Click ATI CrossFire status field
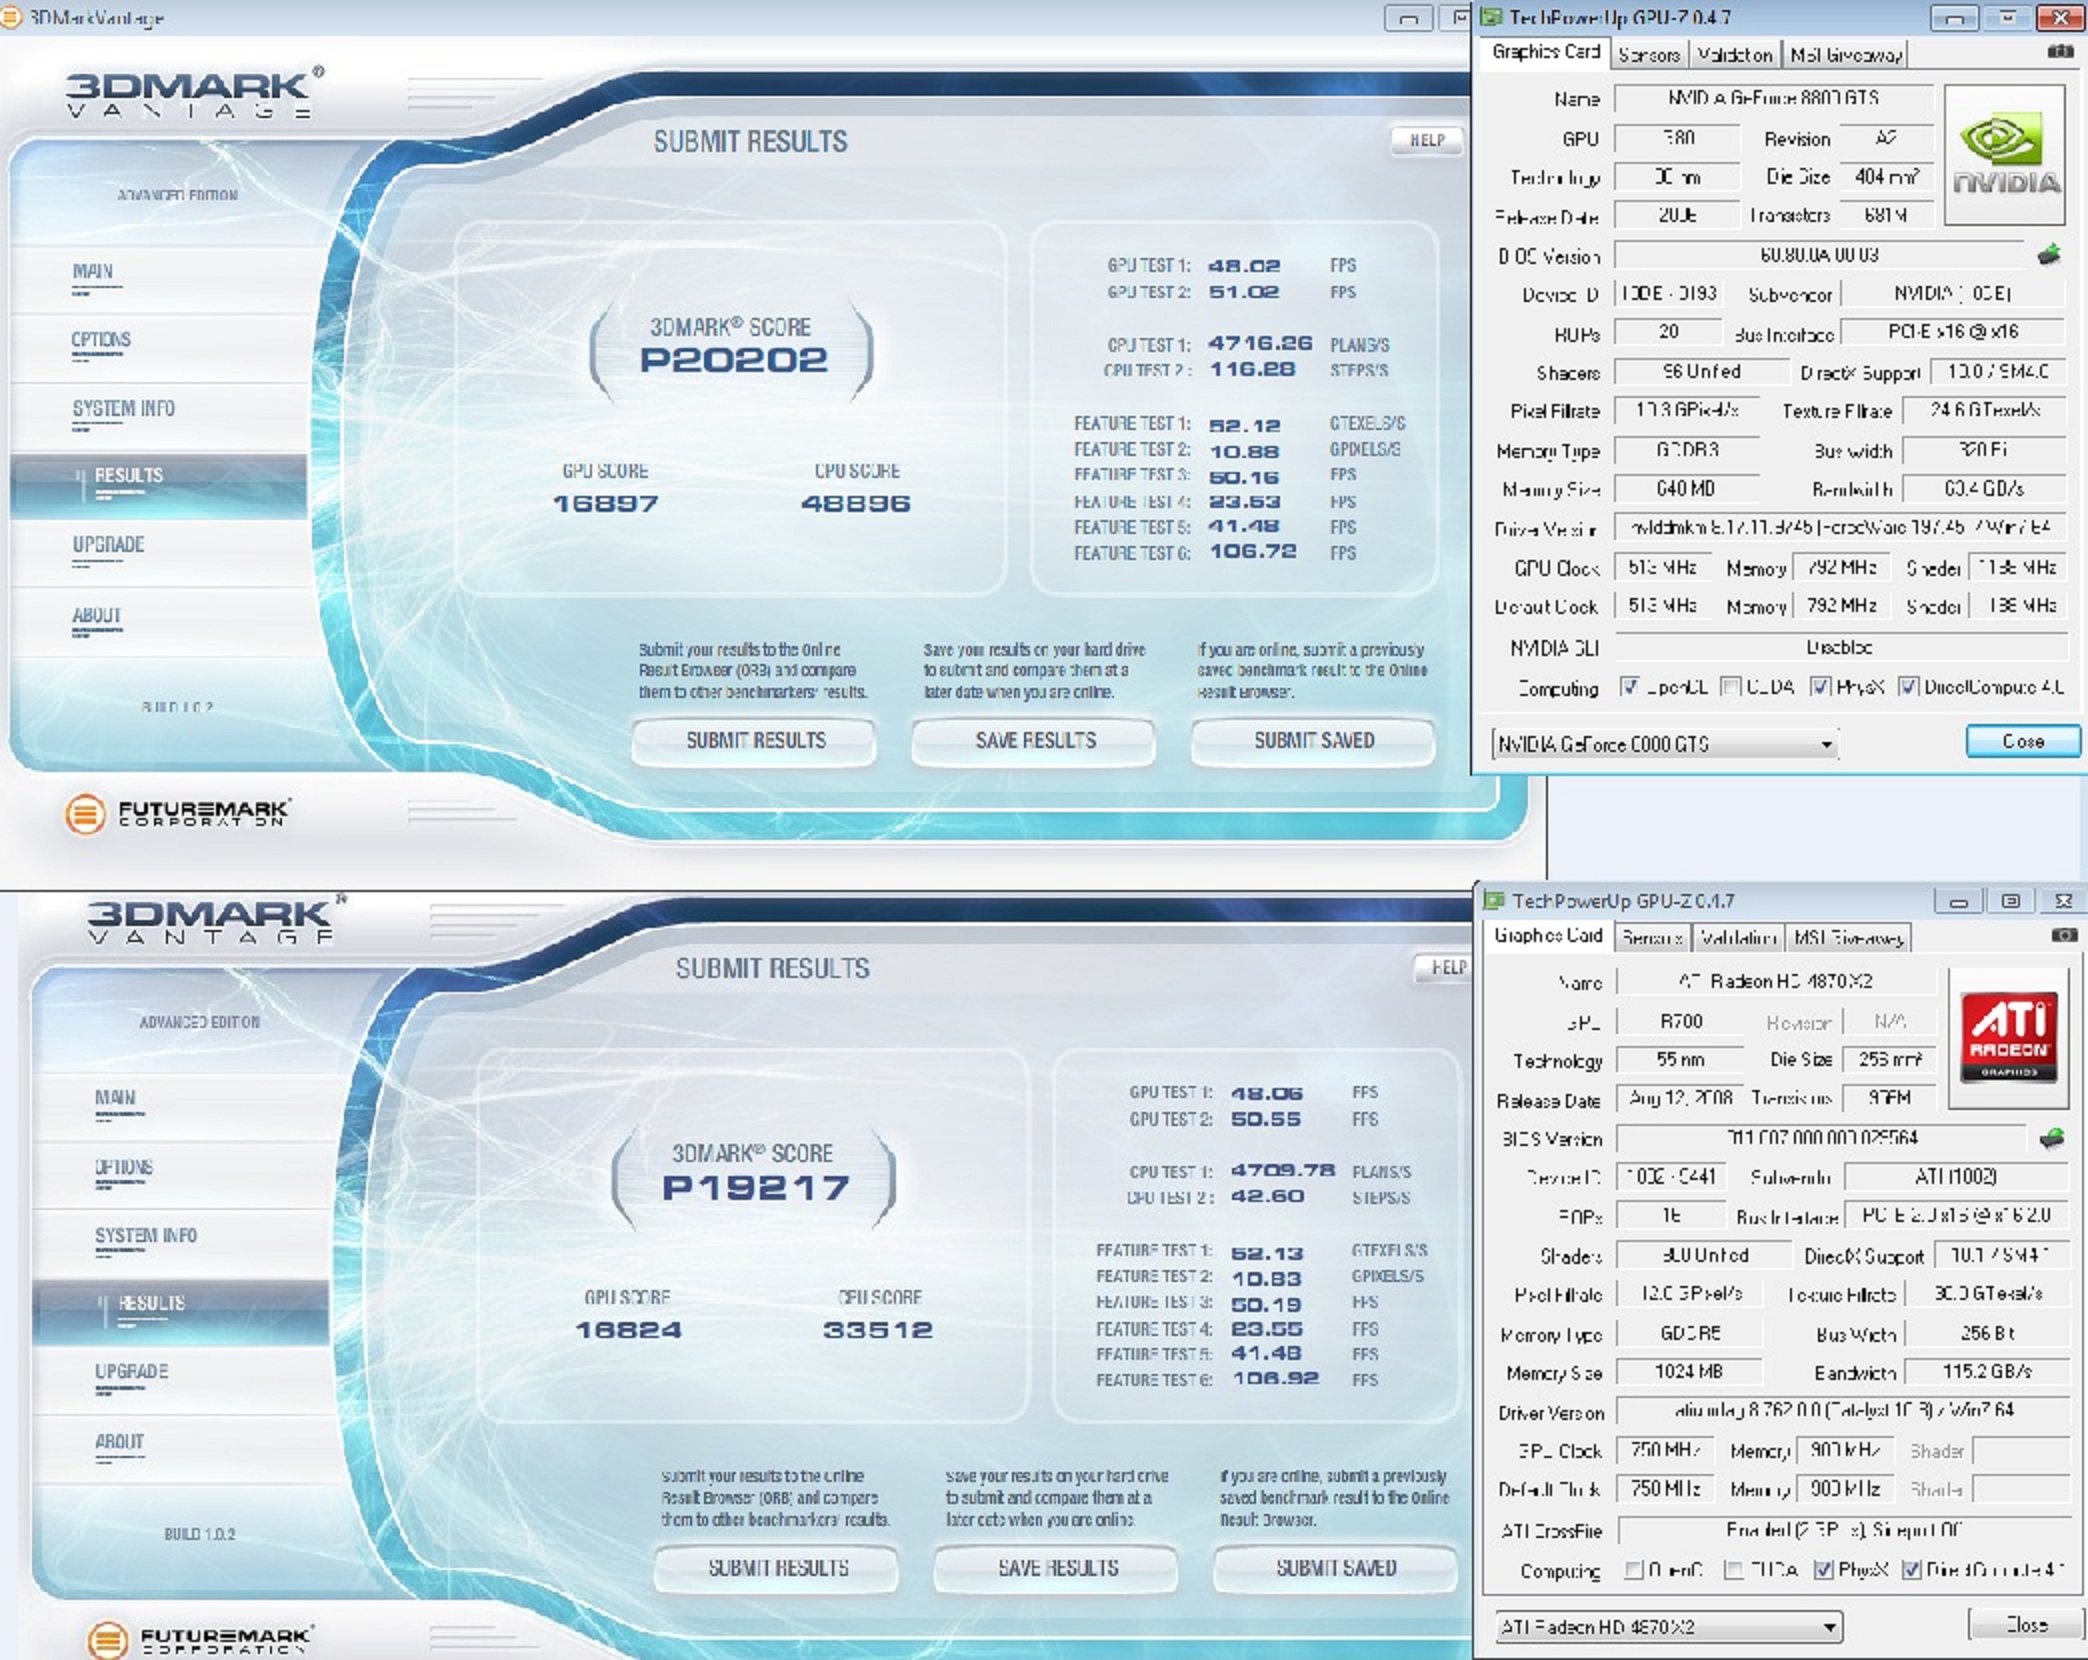This screenshot has height=1660, width=2088. click(x=1843, y=1530)
